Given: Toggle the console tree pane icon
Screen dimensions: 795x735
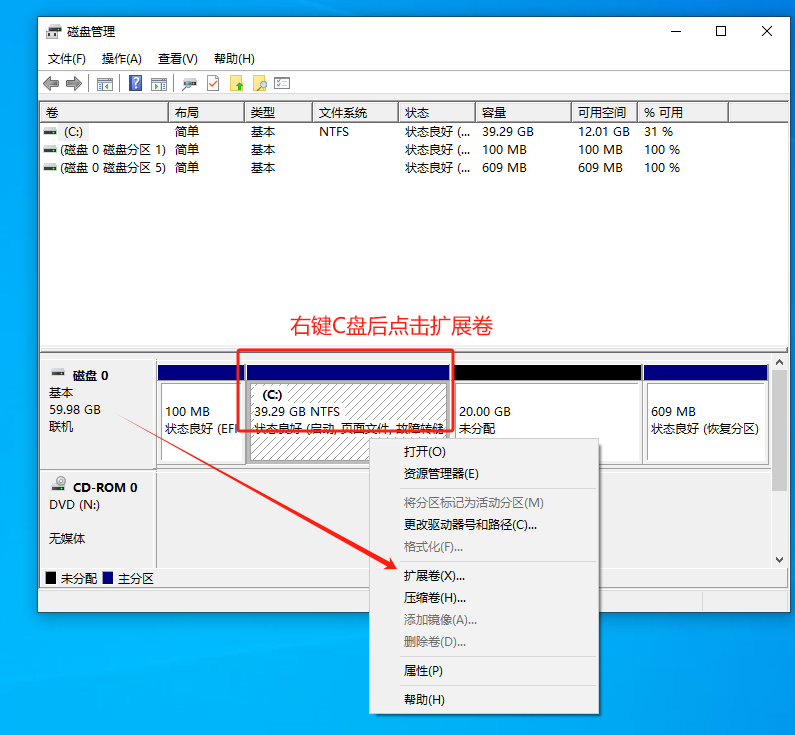Looking at the screenshot, I should point(105,84).
